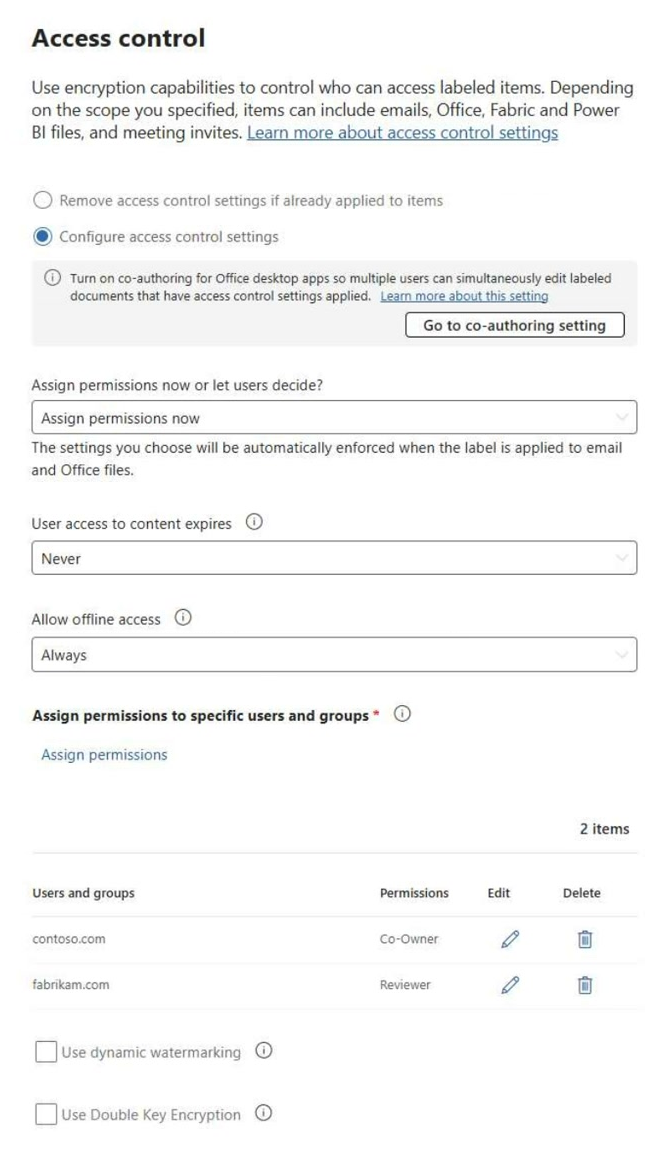Edit permissions for contoso.com
The image size is (669, 1163).
[510, 939]
